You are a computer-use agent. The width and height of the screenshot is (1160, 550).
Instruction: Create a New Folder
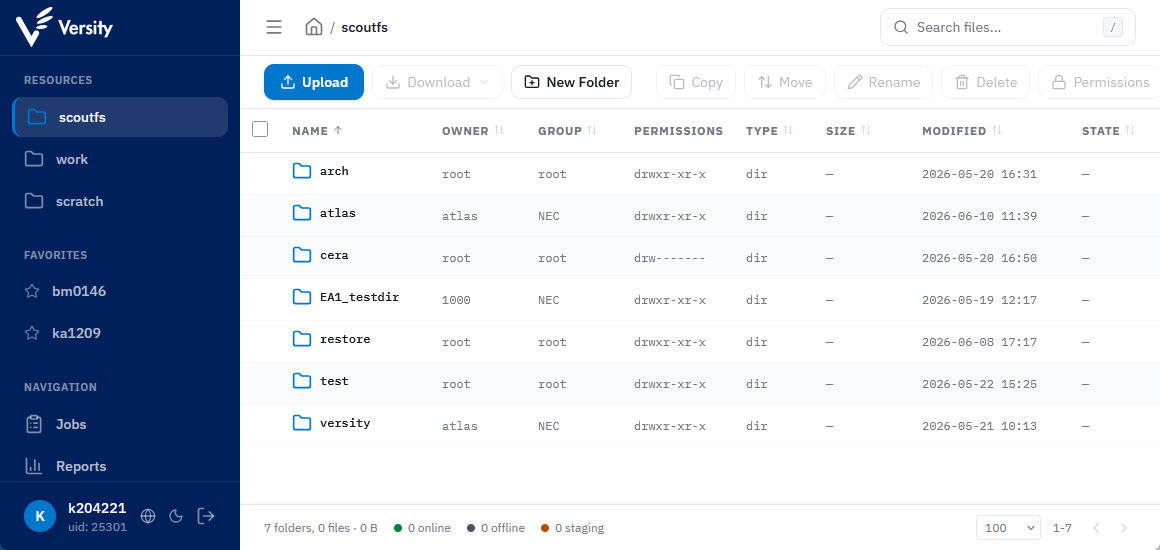coord(571,82)
